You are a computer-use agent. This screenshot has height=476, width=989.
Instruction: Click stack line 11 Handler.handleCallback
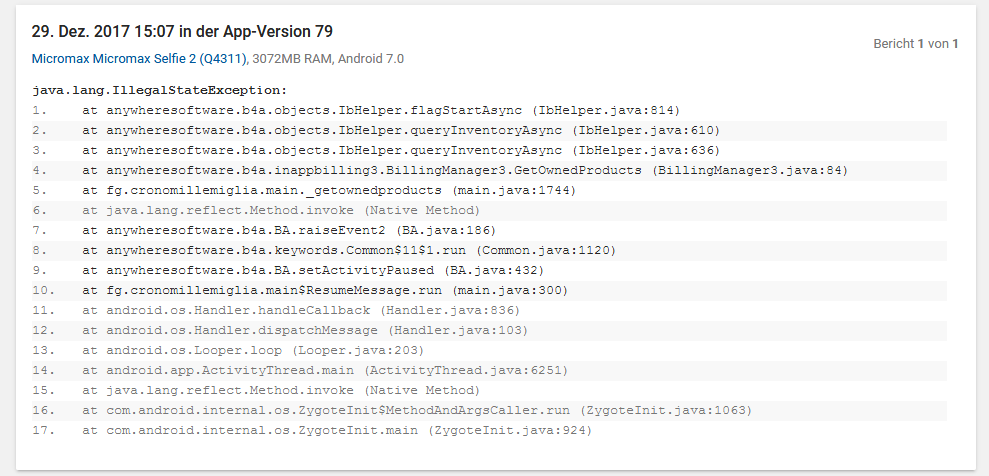tap(489, 311)
